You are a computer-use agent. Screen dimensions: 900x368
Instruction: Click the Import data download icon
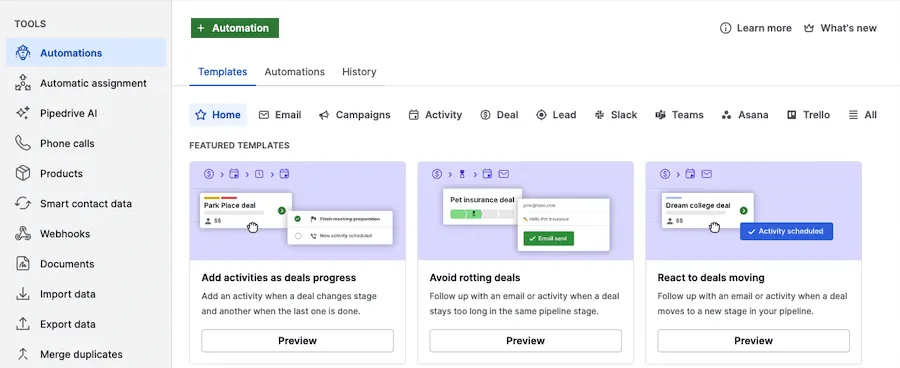23,294
